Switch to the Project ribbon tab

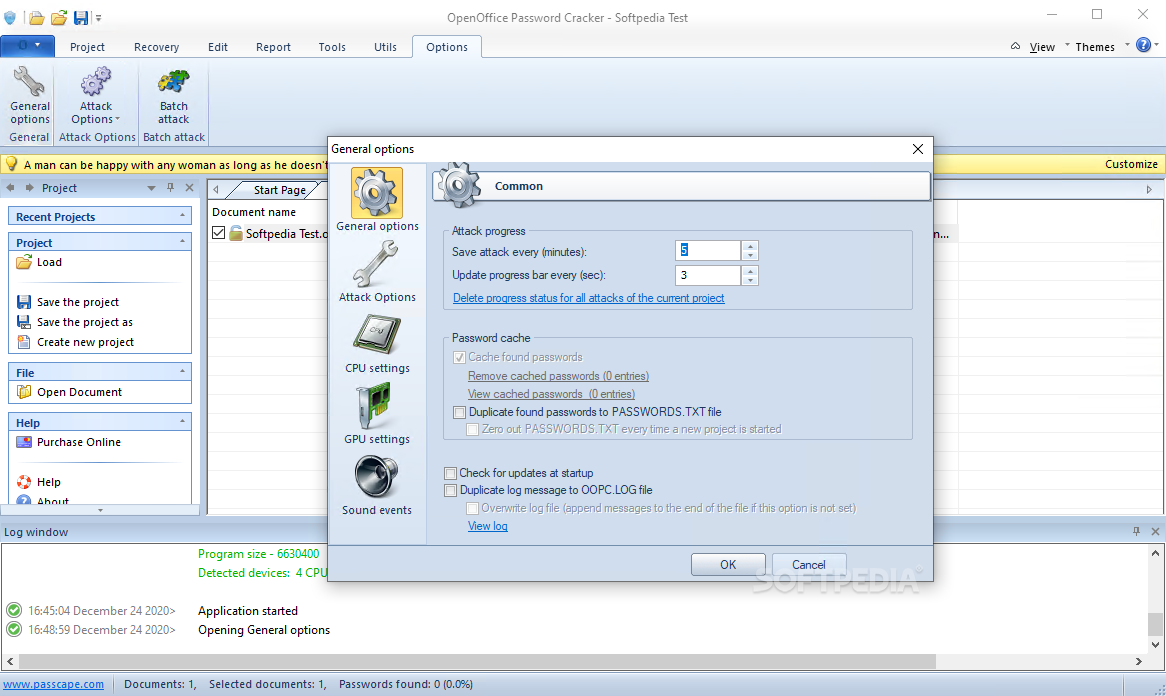87,47
